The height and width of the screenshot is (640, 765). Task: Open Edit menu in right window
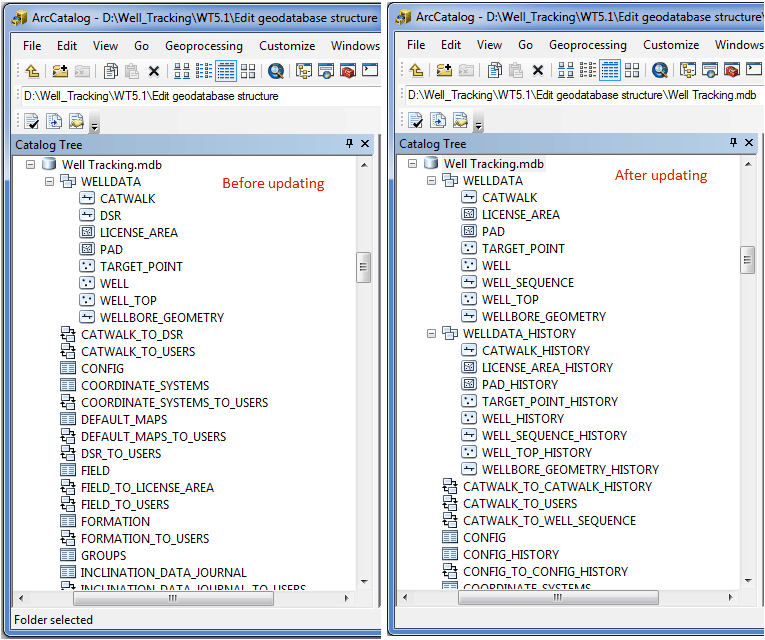click(451, 45)
